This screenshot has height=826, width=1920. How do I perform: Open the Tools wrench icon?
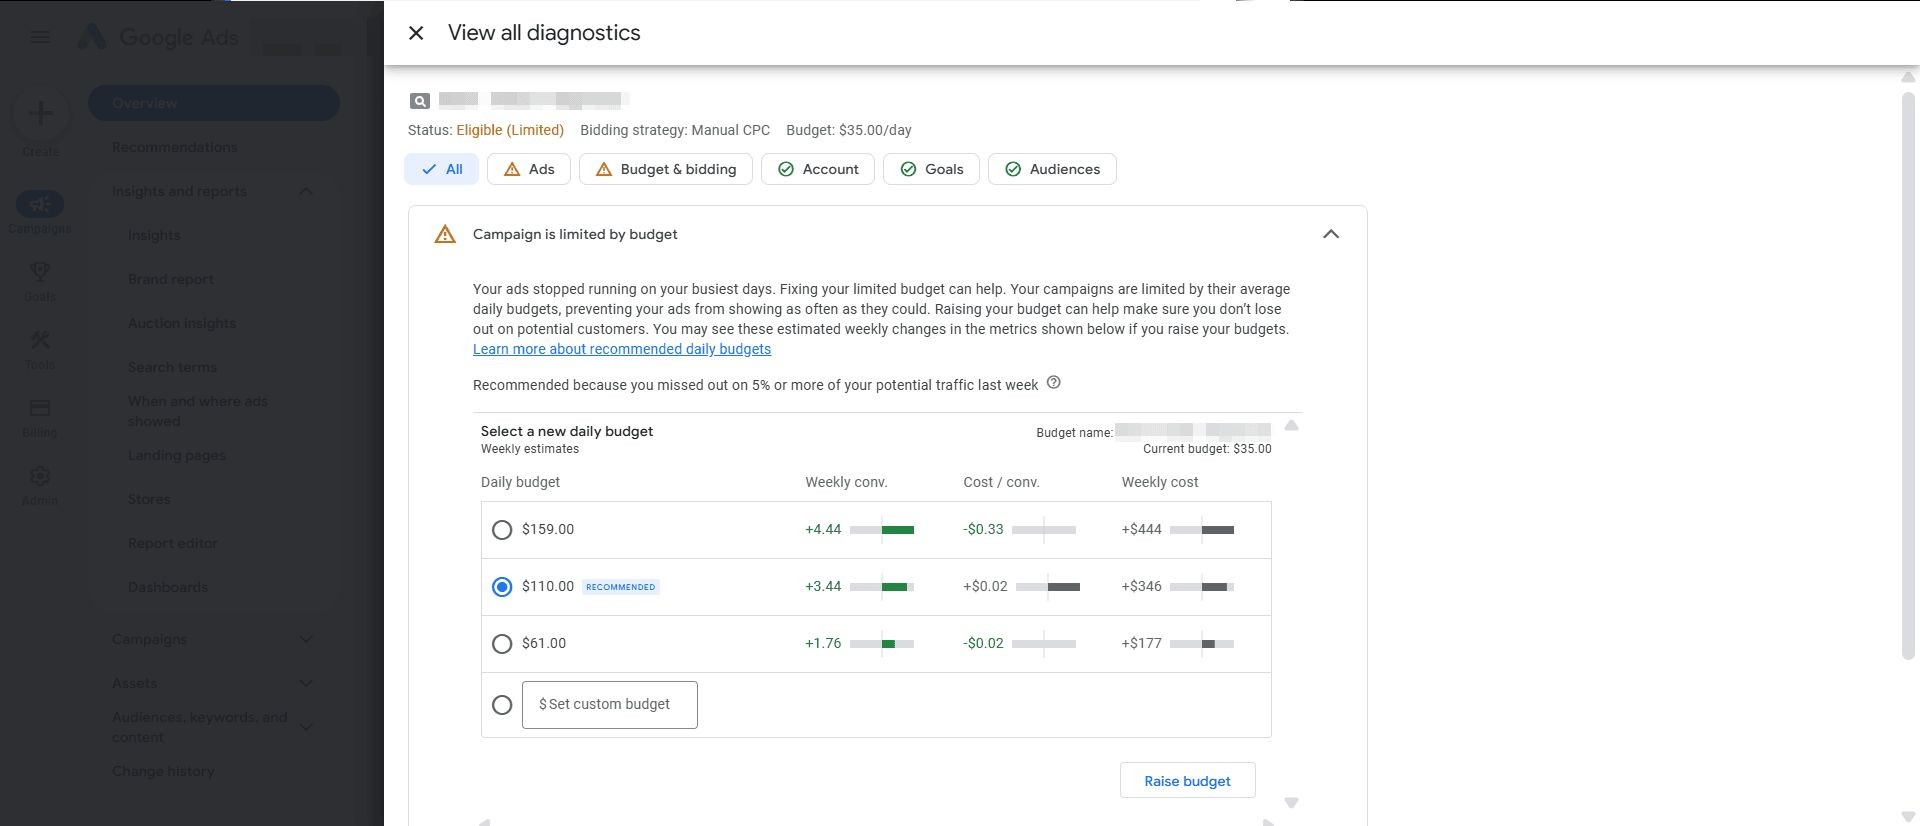pos(40,341)
